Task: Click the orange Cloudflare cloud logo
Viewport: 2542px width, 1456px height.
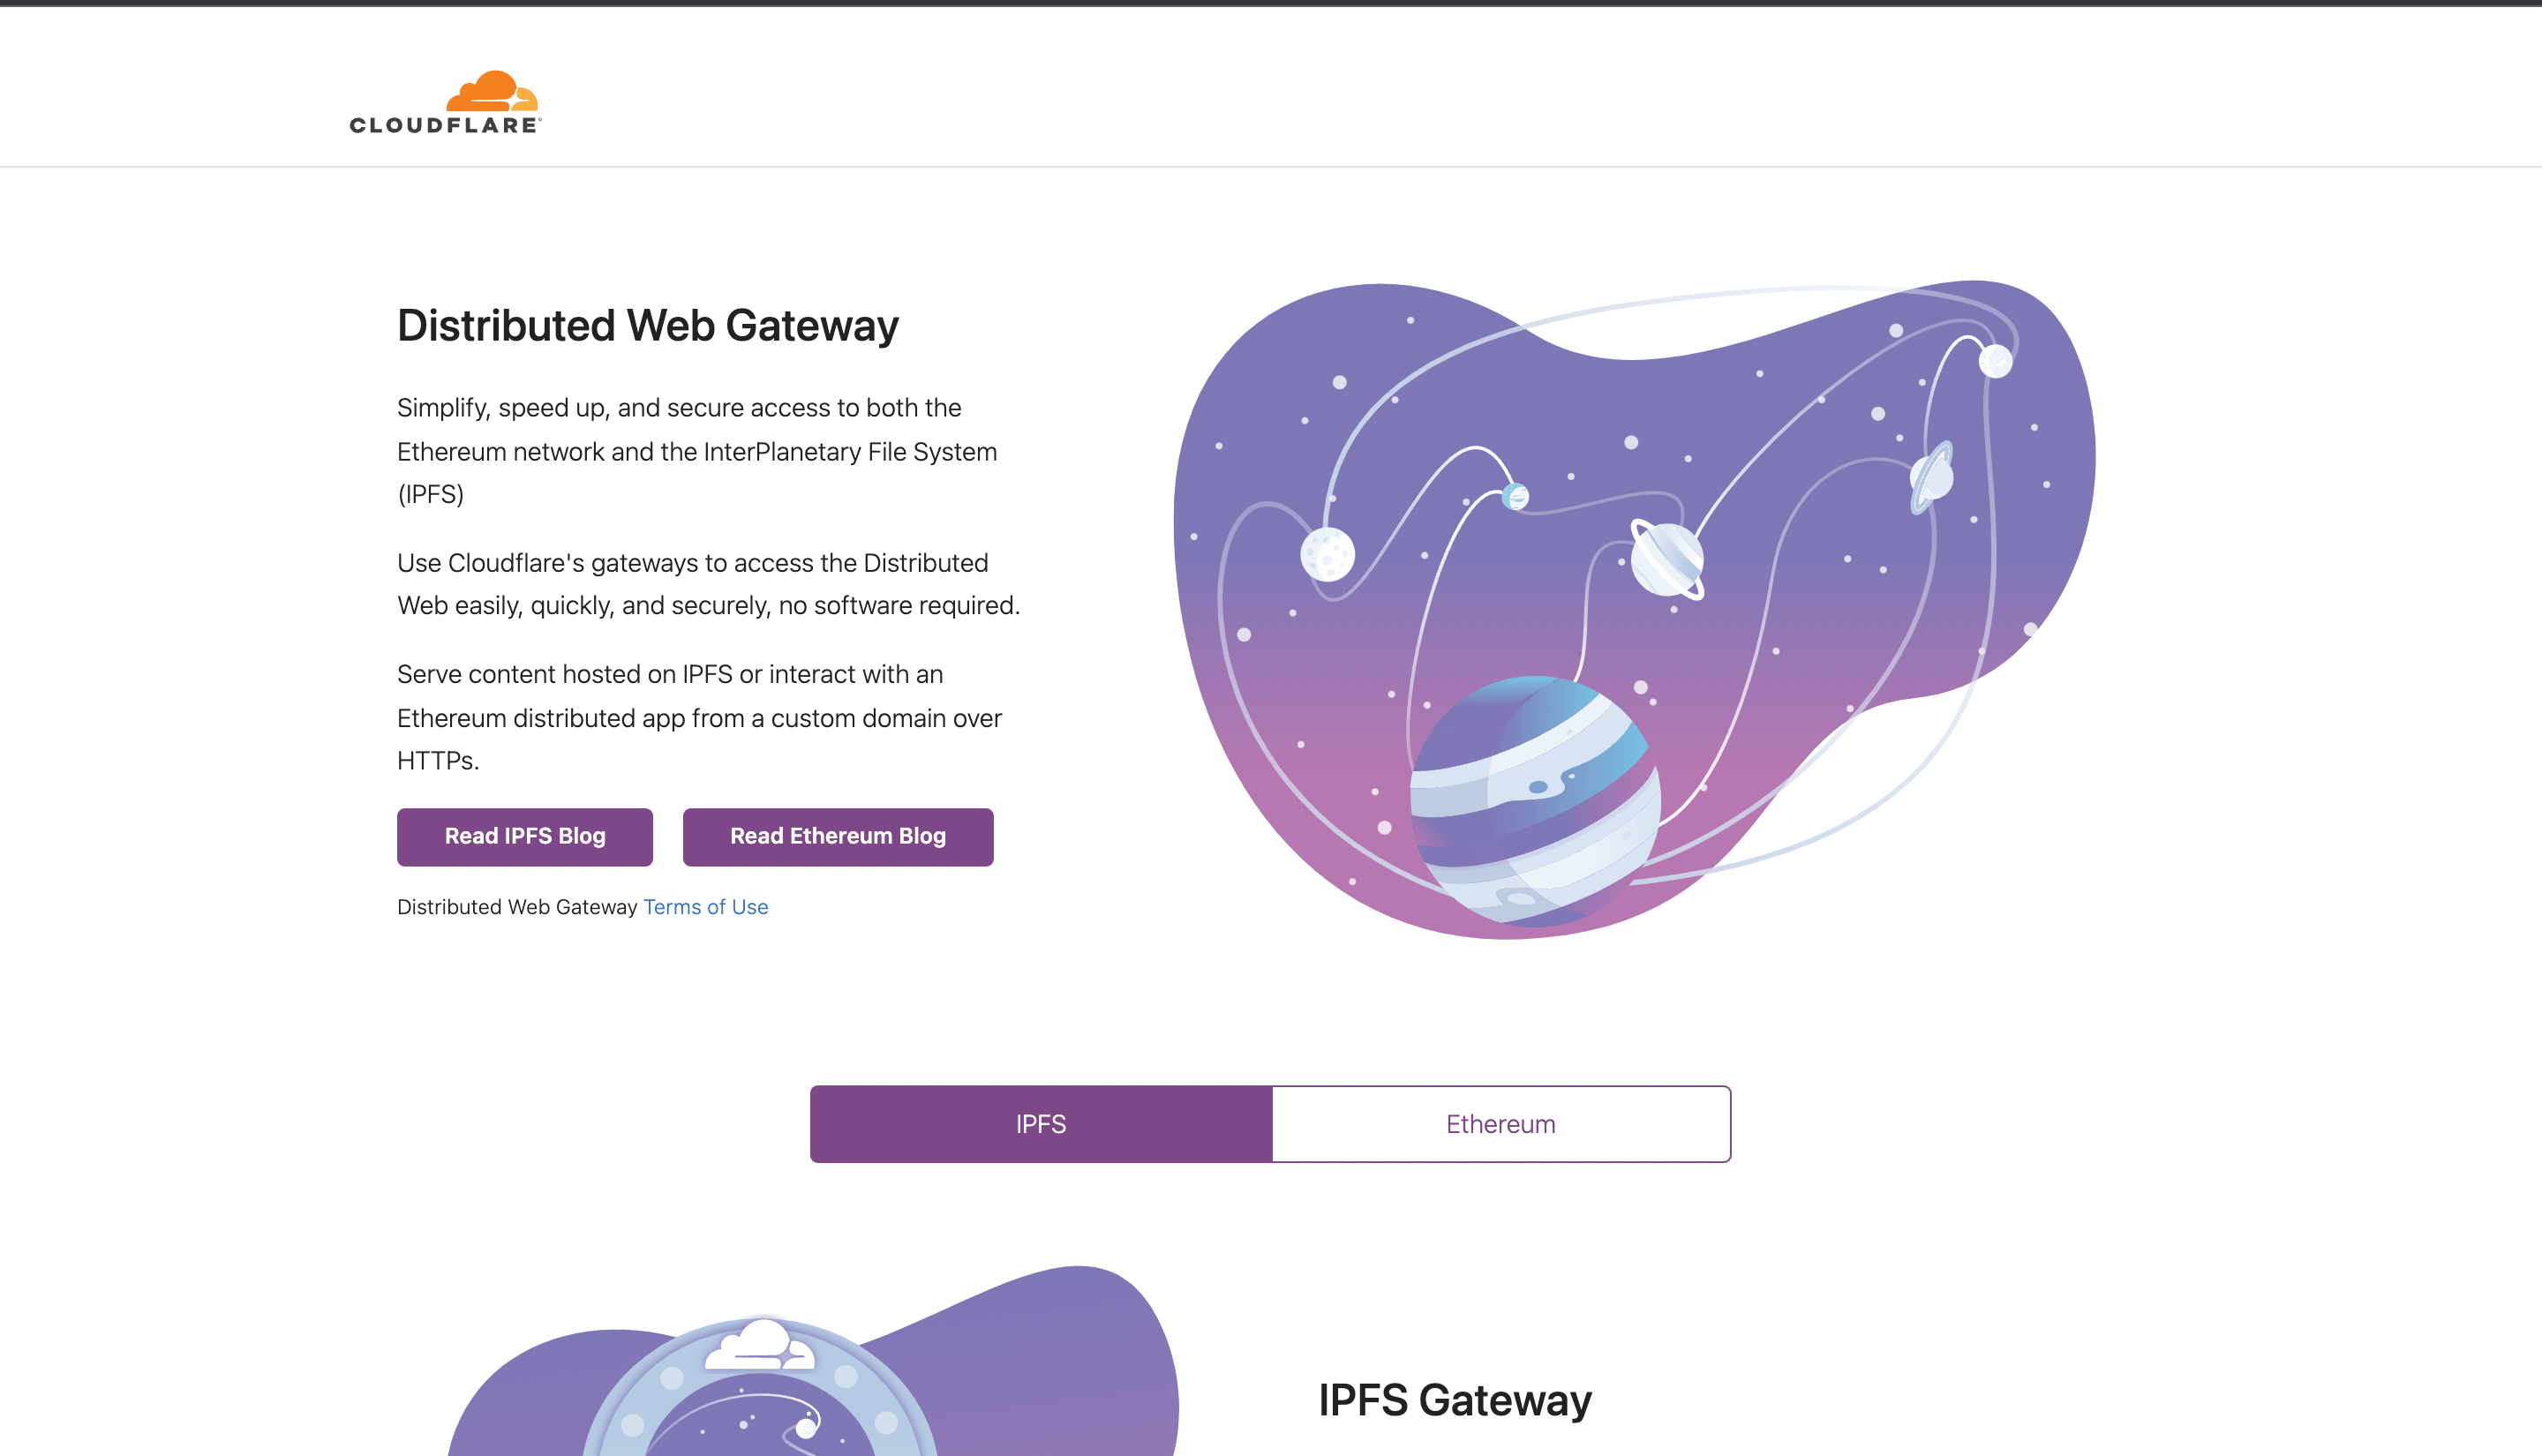Action: pyautogui.click(x=492, y=91)
